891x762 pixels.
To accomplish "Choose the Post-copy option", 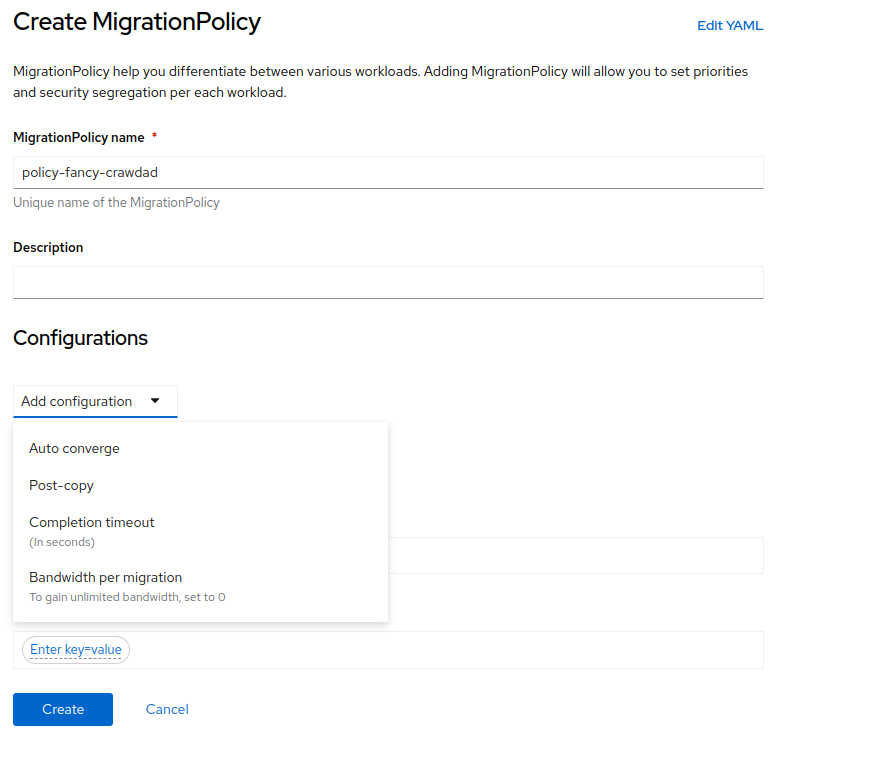I will click(61, 485).
